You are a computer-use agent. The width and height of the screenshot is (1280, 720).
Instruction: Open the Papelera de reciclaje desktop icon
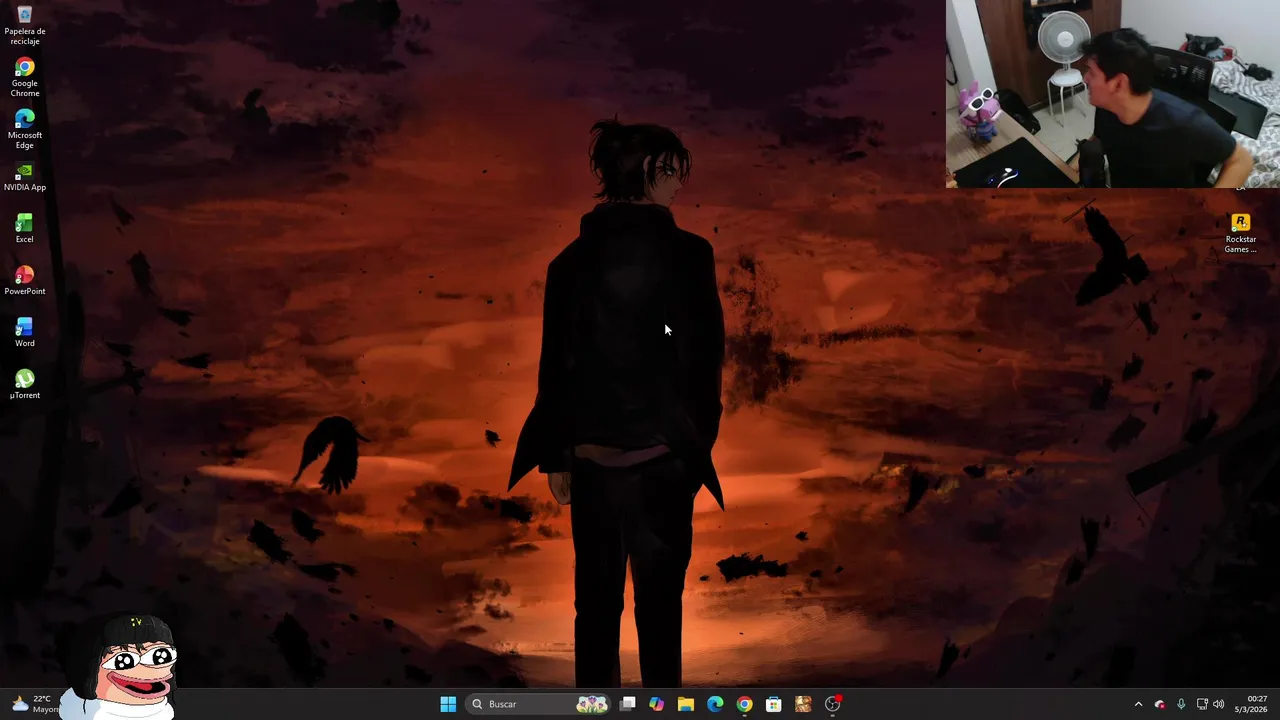pos(25,26)
